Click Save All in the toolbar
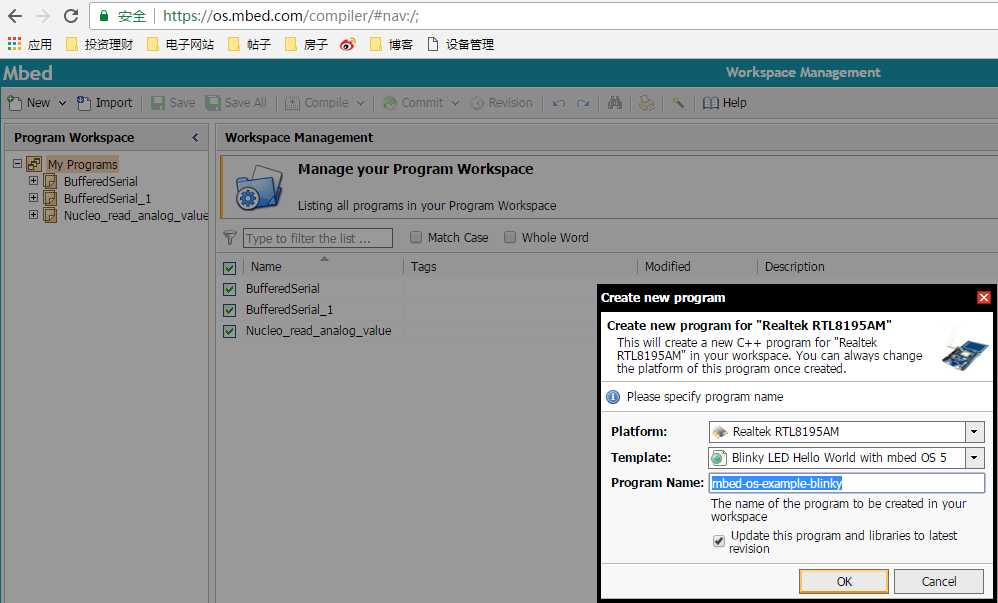Image resolution: width=998 pixels, height=603 pixels. [x=237, y=103]
